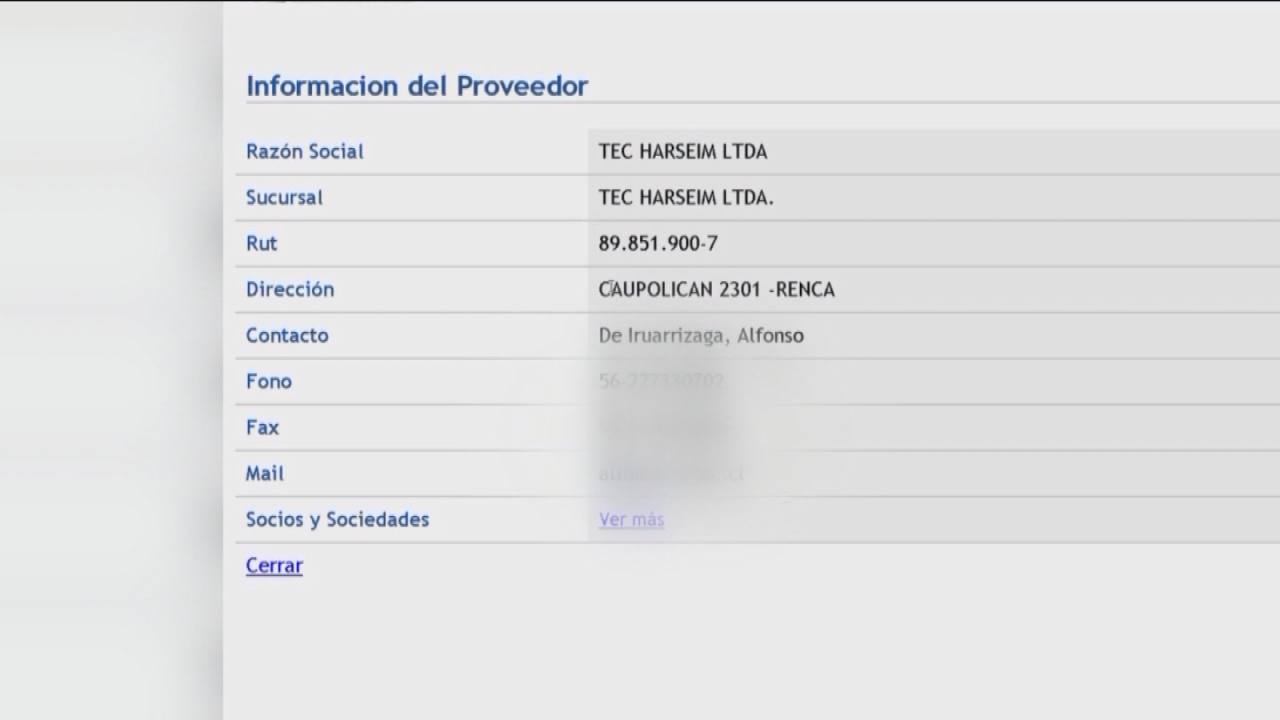Image resolution: width=1280 pixels, height=720 pixels.
Task: Click the blurred phone number value
Action: coord(661,381)
